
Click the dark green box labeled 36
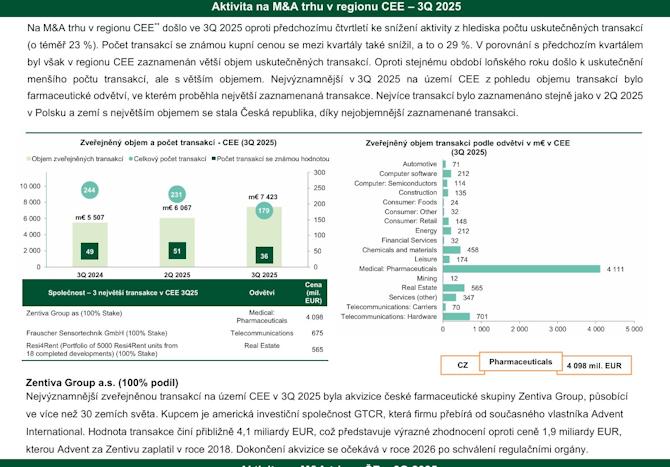263,256
